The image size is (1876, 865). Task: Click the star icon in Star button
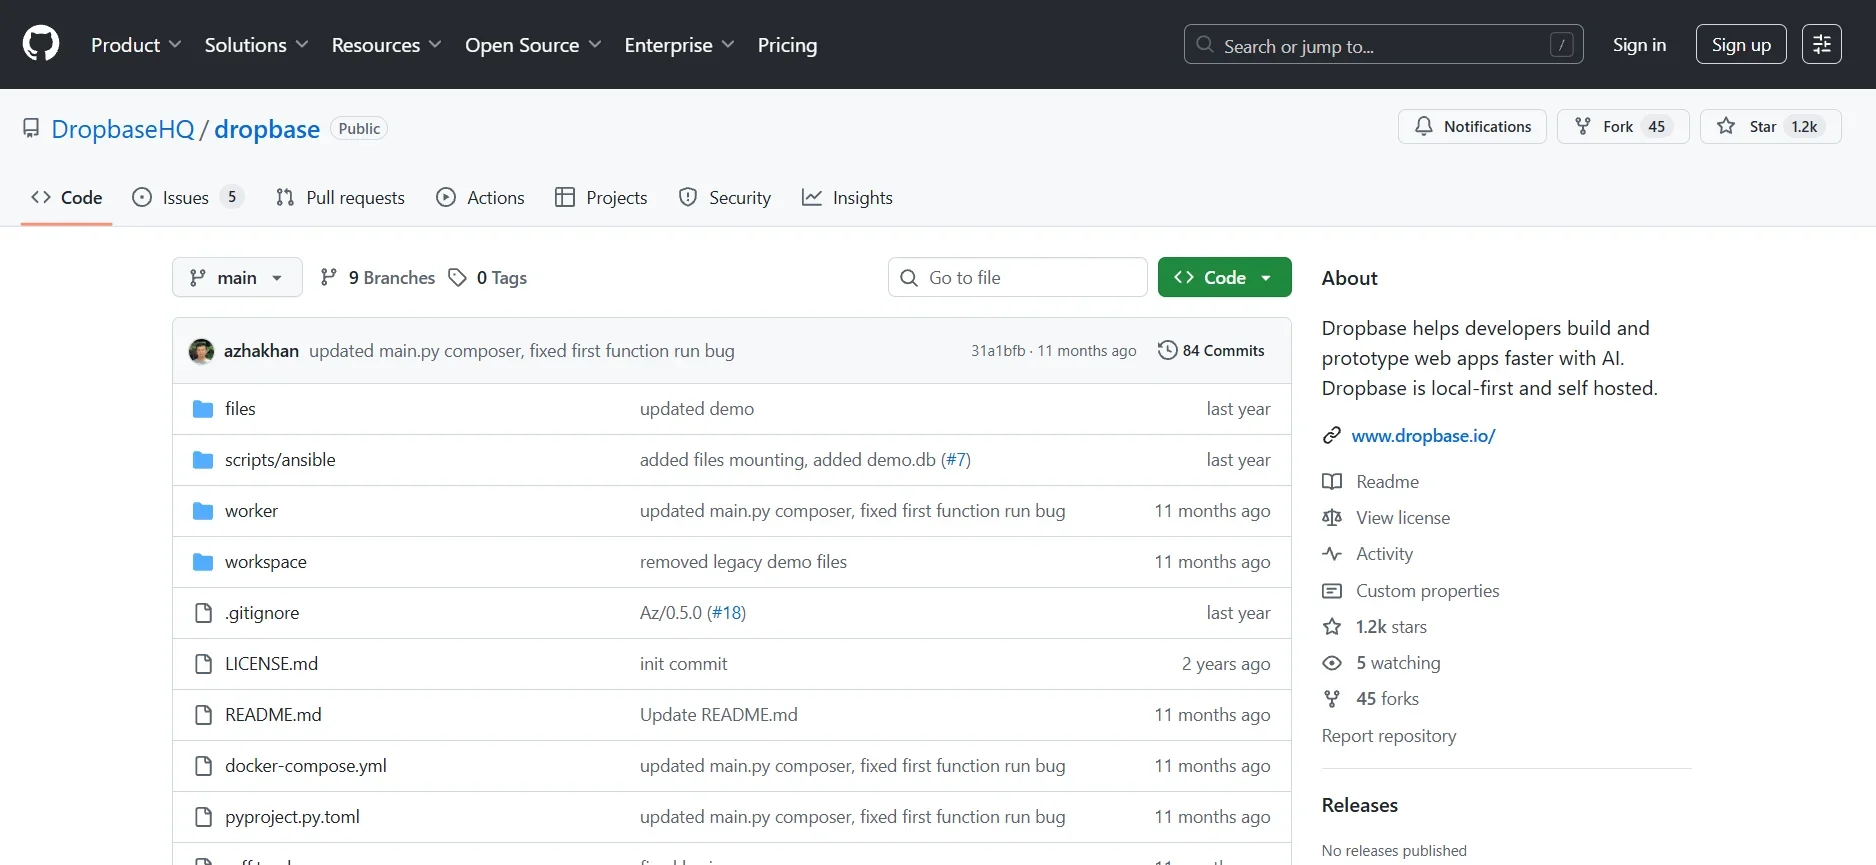[x=1726, y=126]
